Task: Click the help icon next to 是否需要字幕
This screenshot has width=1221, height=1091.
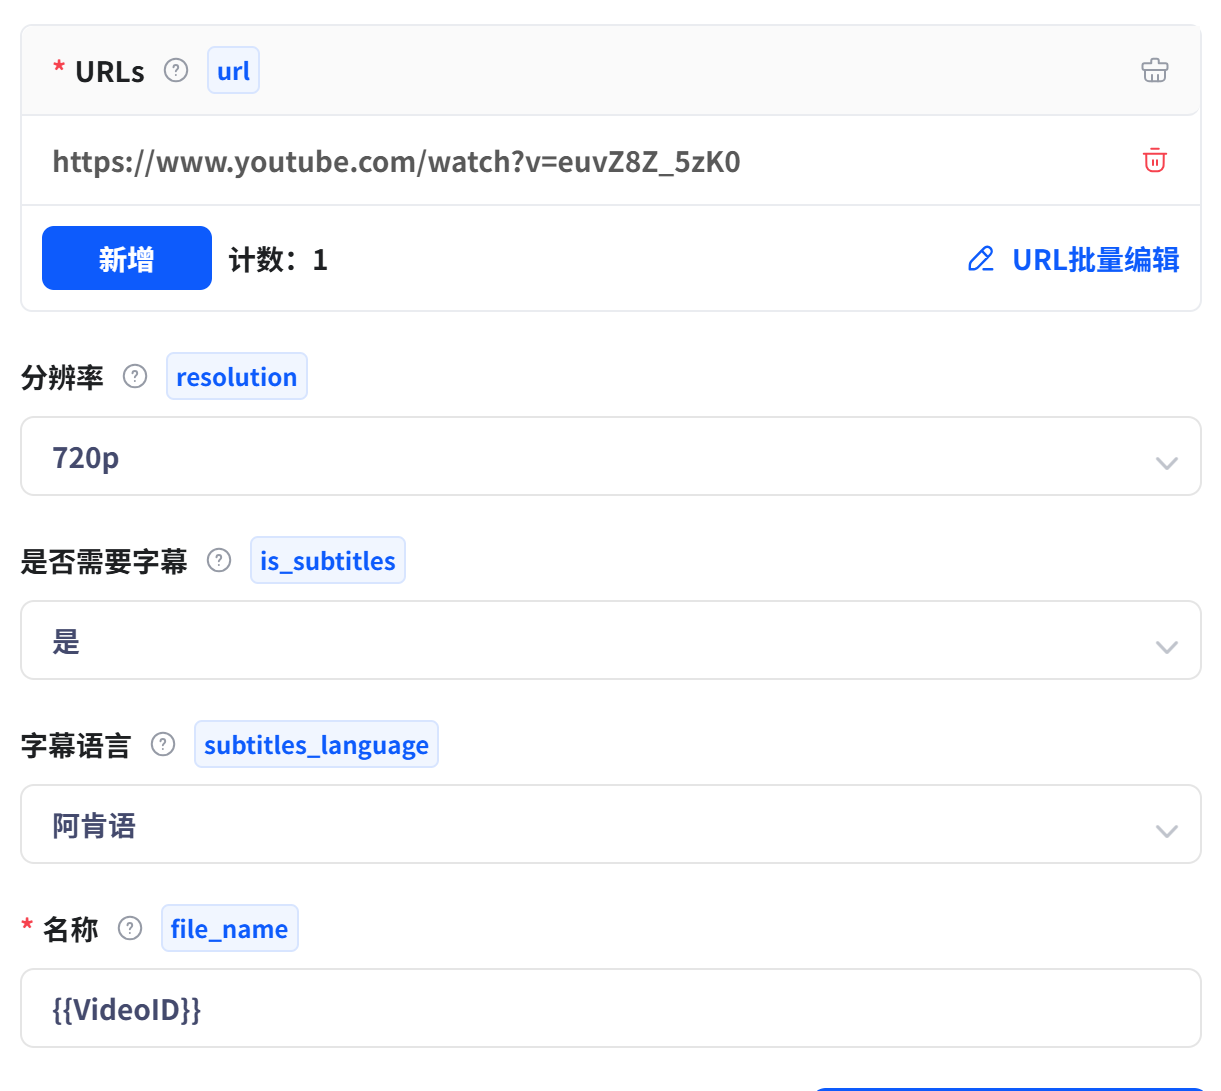Action: 219,560
